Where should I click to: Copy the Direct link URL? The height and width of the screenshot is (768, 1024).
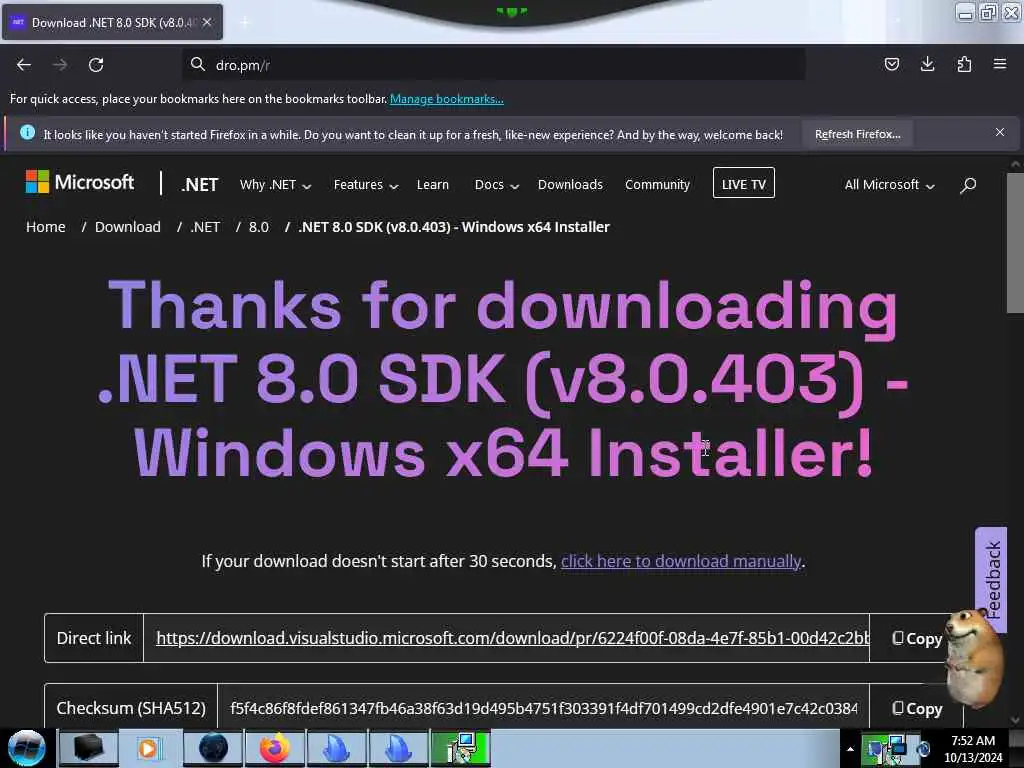tap(916, 639)
